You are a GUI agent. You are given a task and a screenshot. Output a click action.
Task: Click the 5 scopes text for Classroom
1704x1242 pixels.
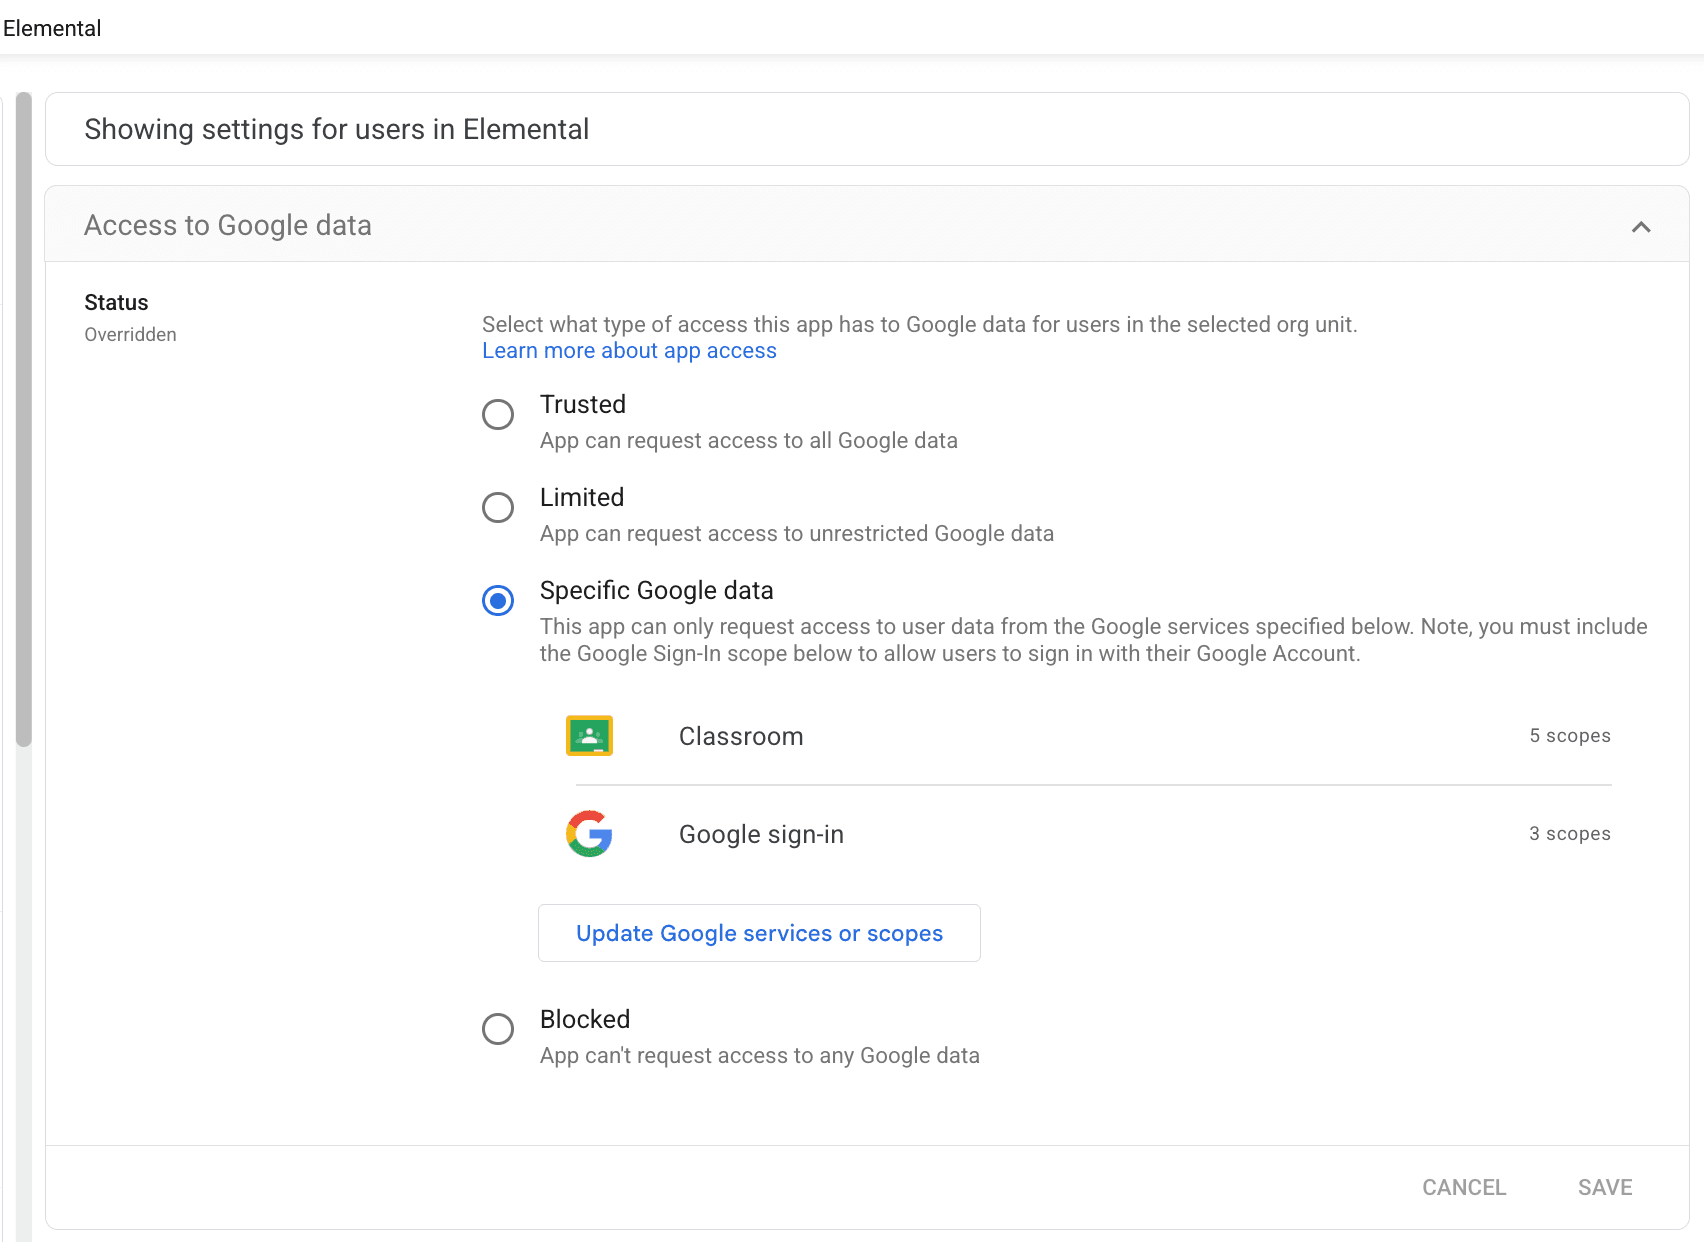point(1570,736)
